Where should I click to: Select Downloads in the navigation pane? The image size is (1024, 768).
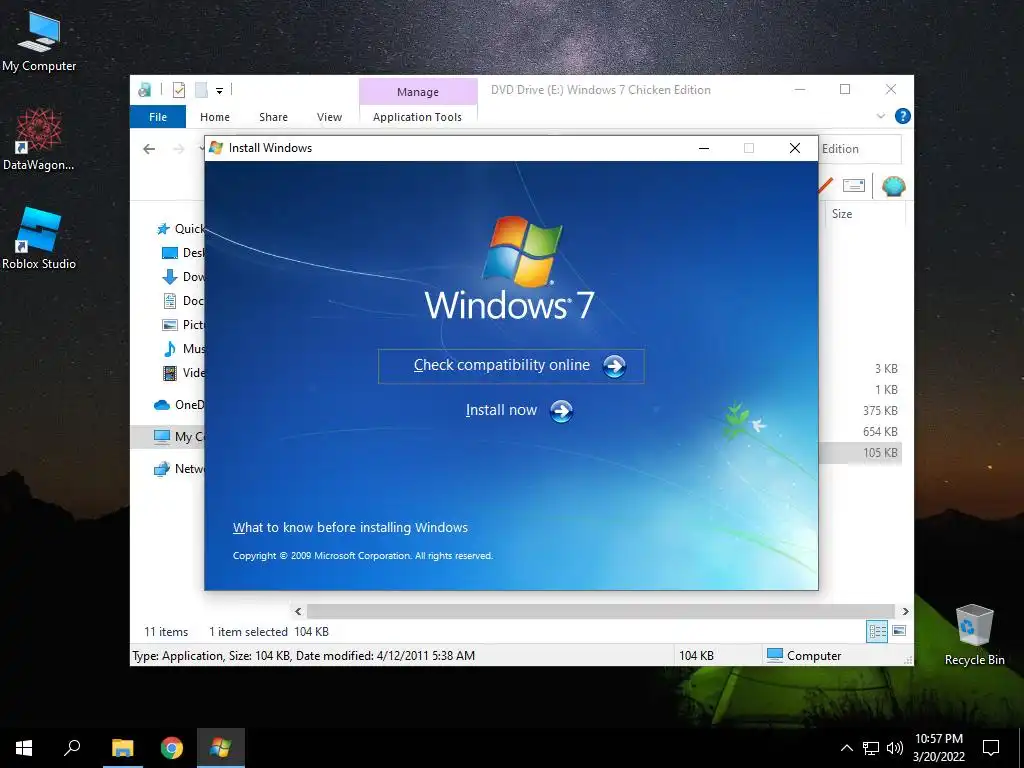pyautogui.click(x=182, y=277)
